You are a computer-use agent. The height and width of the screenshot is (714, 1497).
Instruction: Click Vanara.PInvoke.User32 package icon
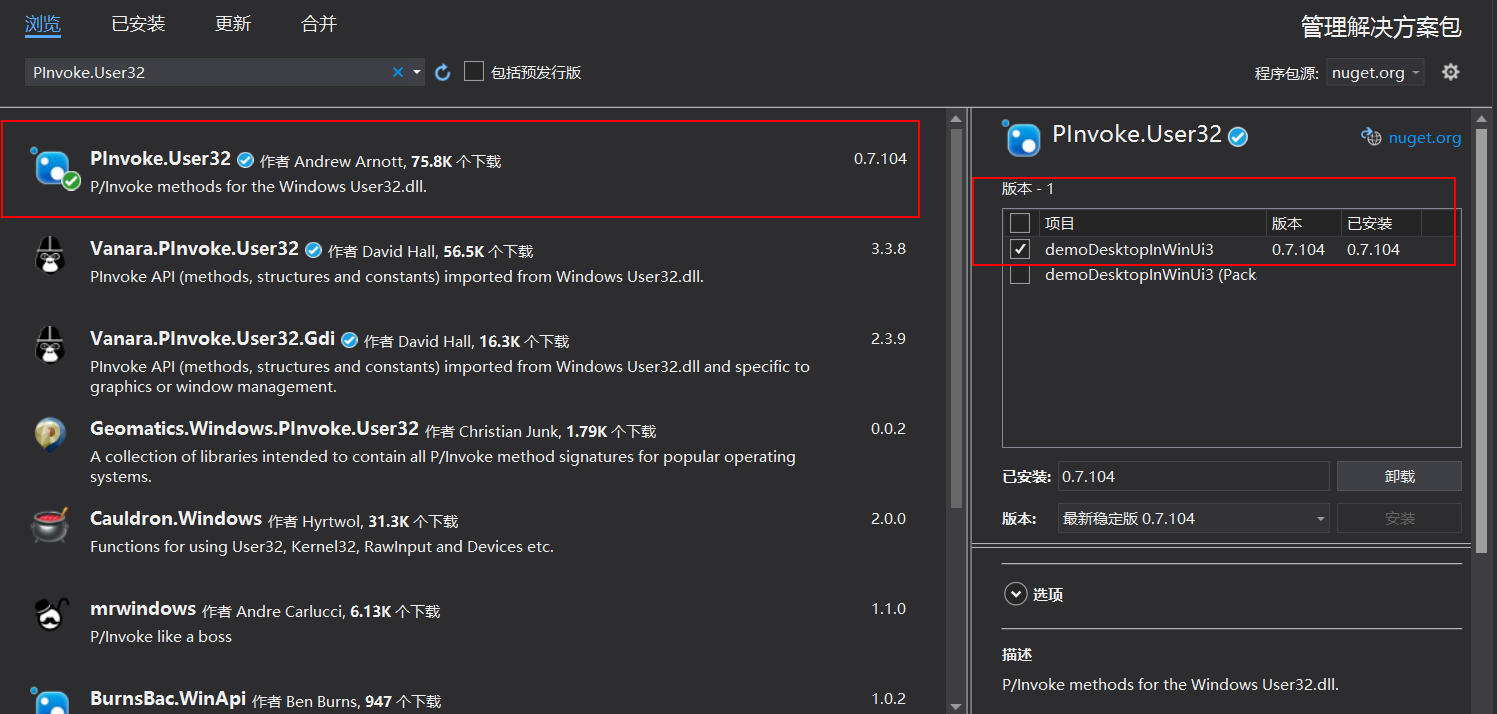tap(50, 256)
